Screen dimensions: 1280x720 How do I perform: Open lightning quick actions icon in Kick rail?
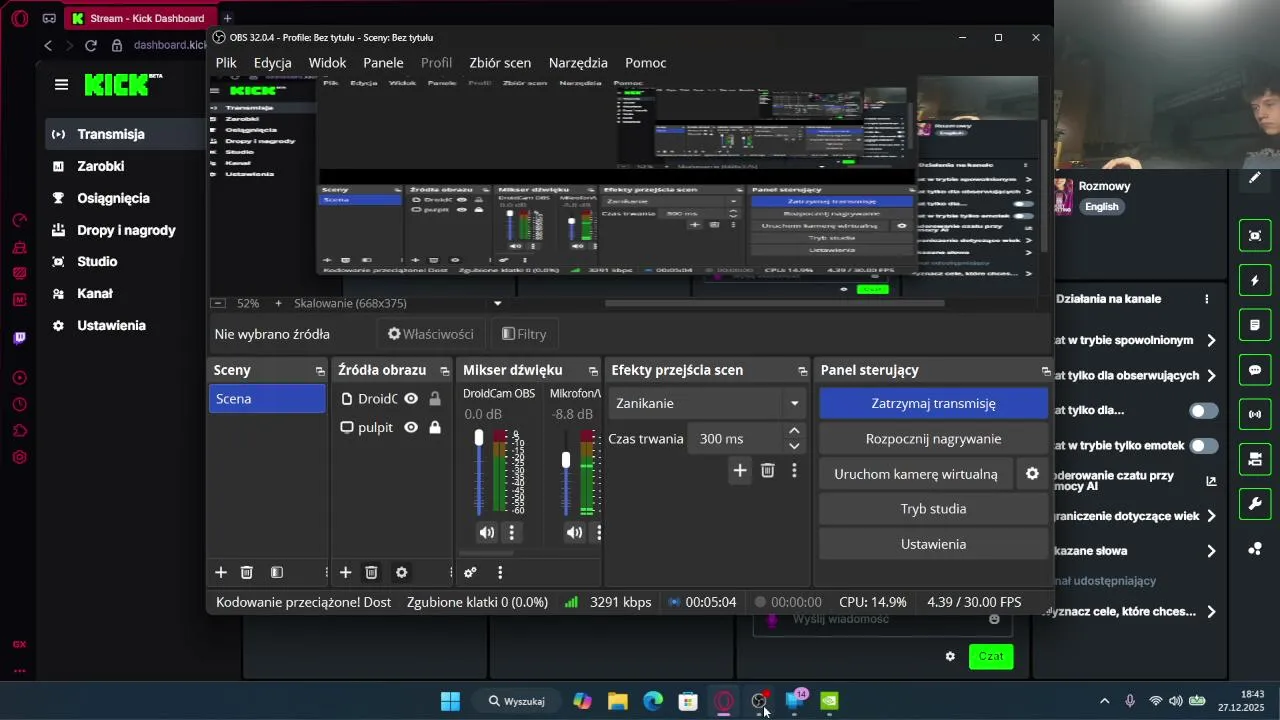(x=1255, y=281)
